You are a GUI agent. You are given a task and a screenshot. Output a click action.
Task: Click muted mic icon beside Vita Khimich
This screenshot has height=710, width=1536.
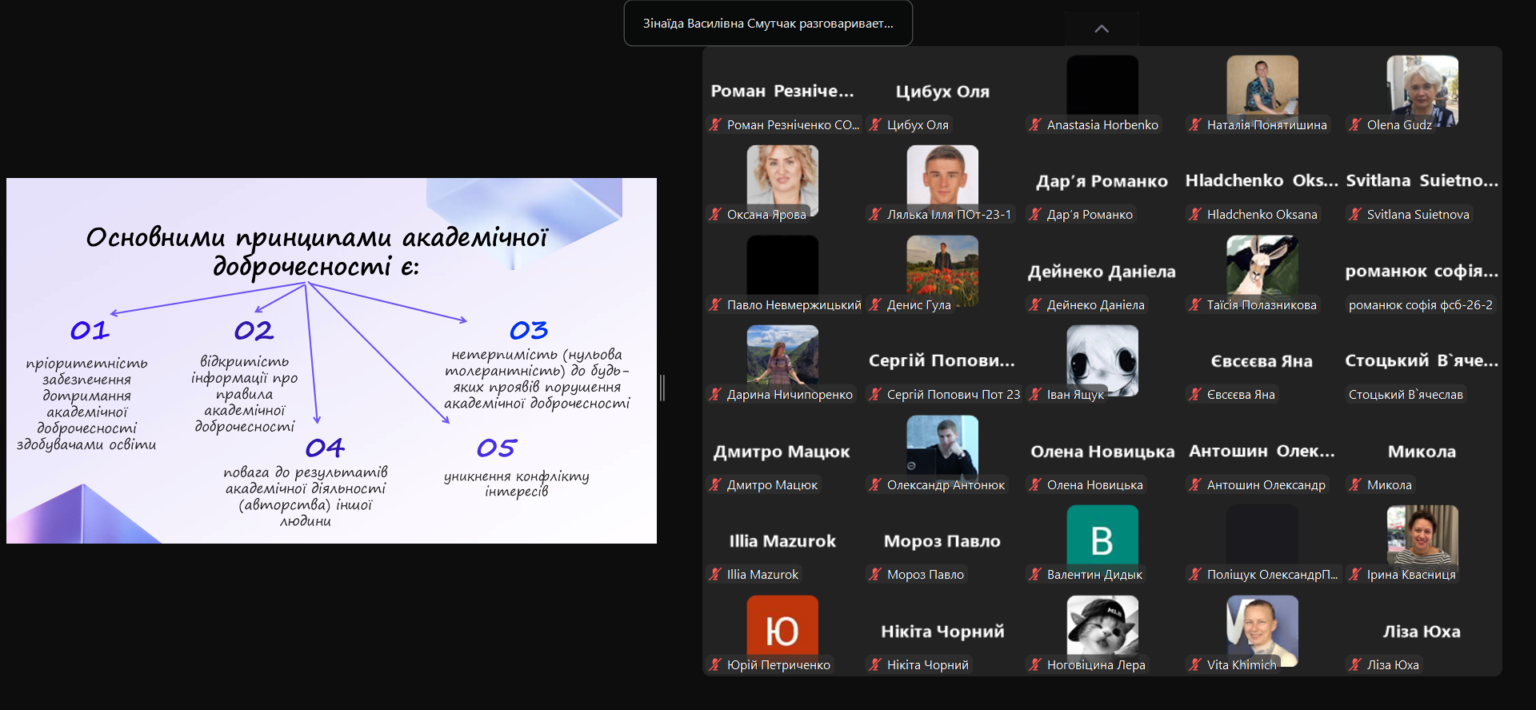click(1195, 664)
